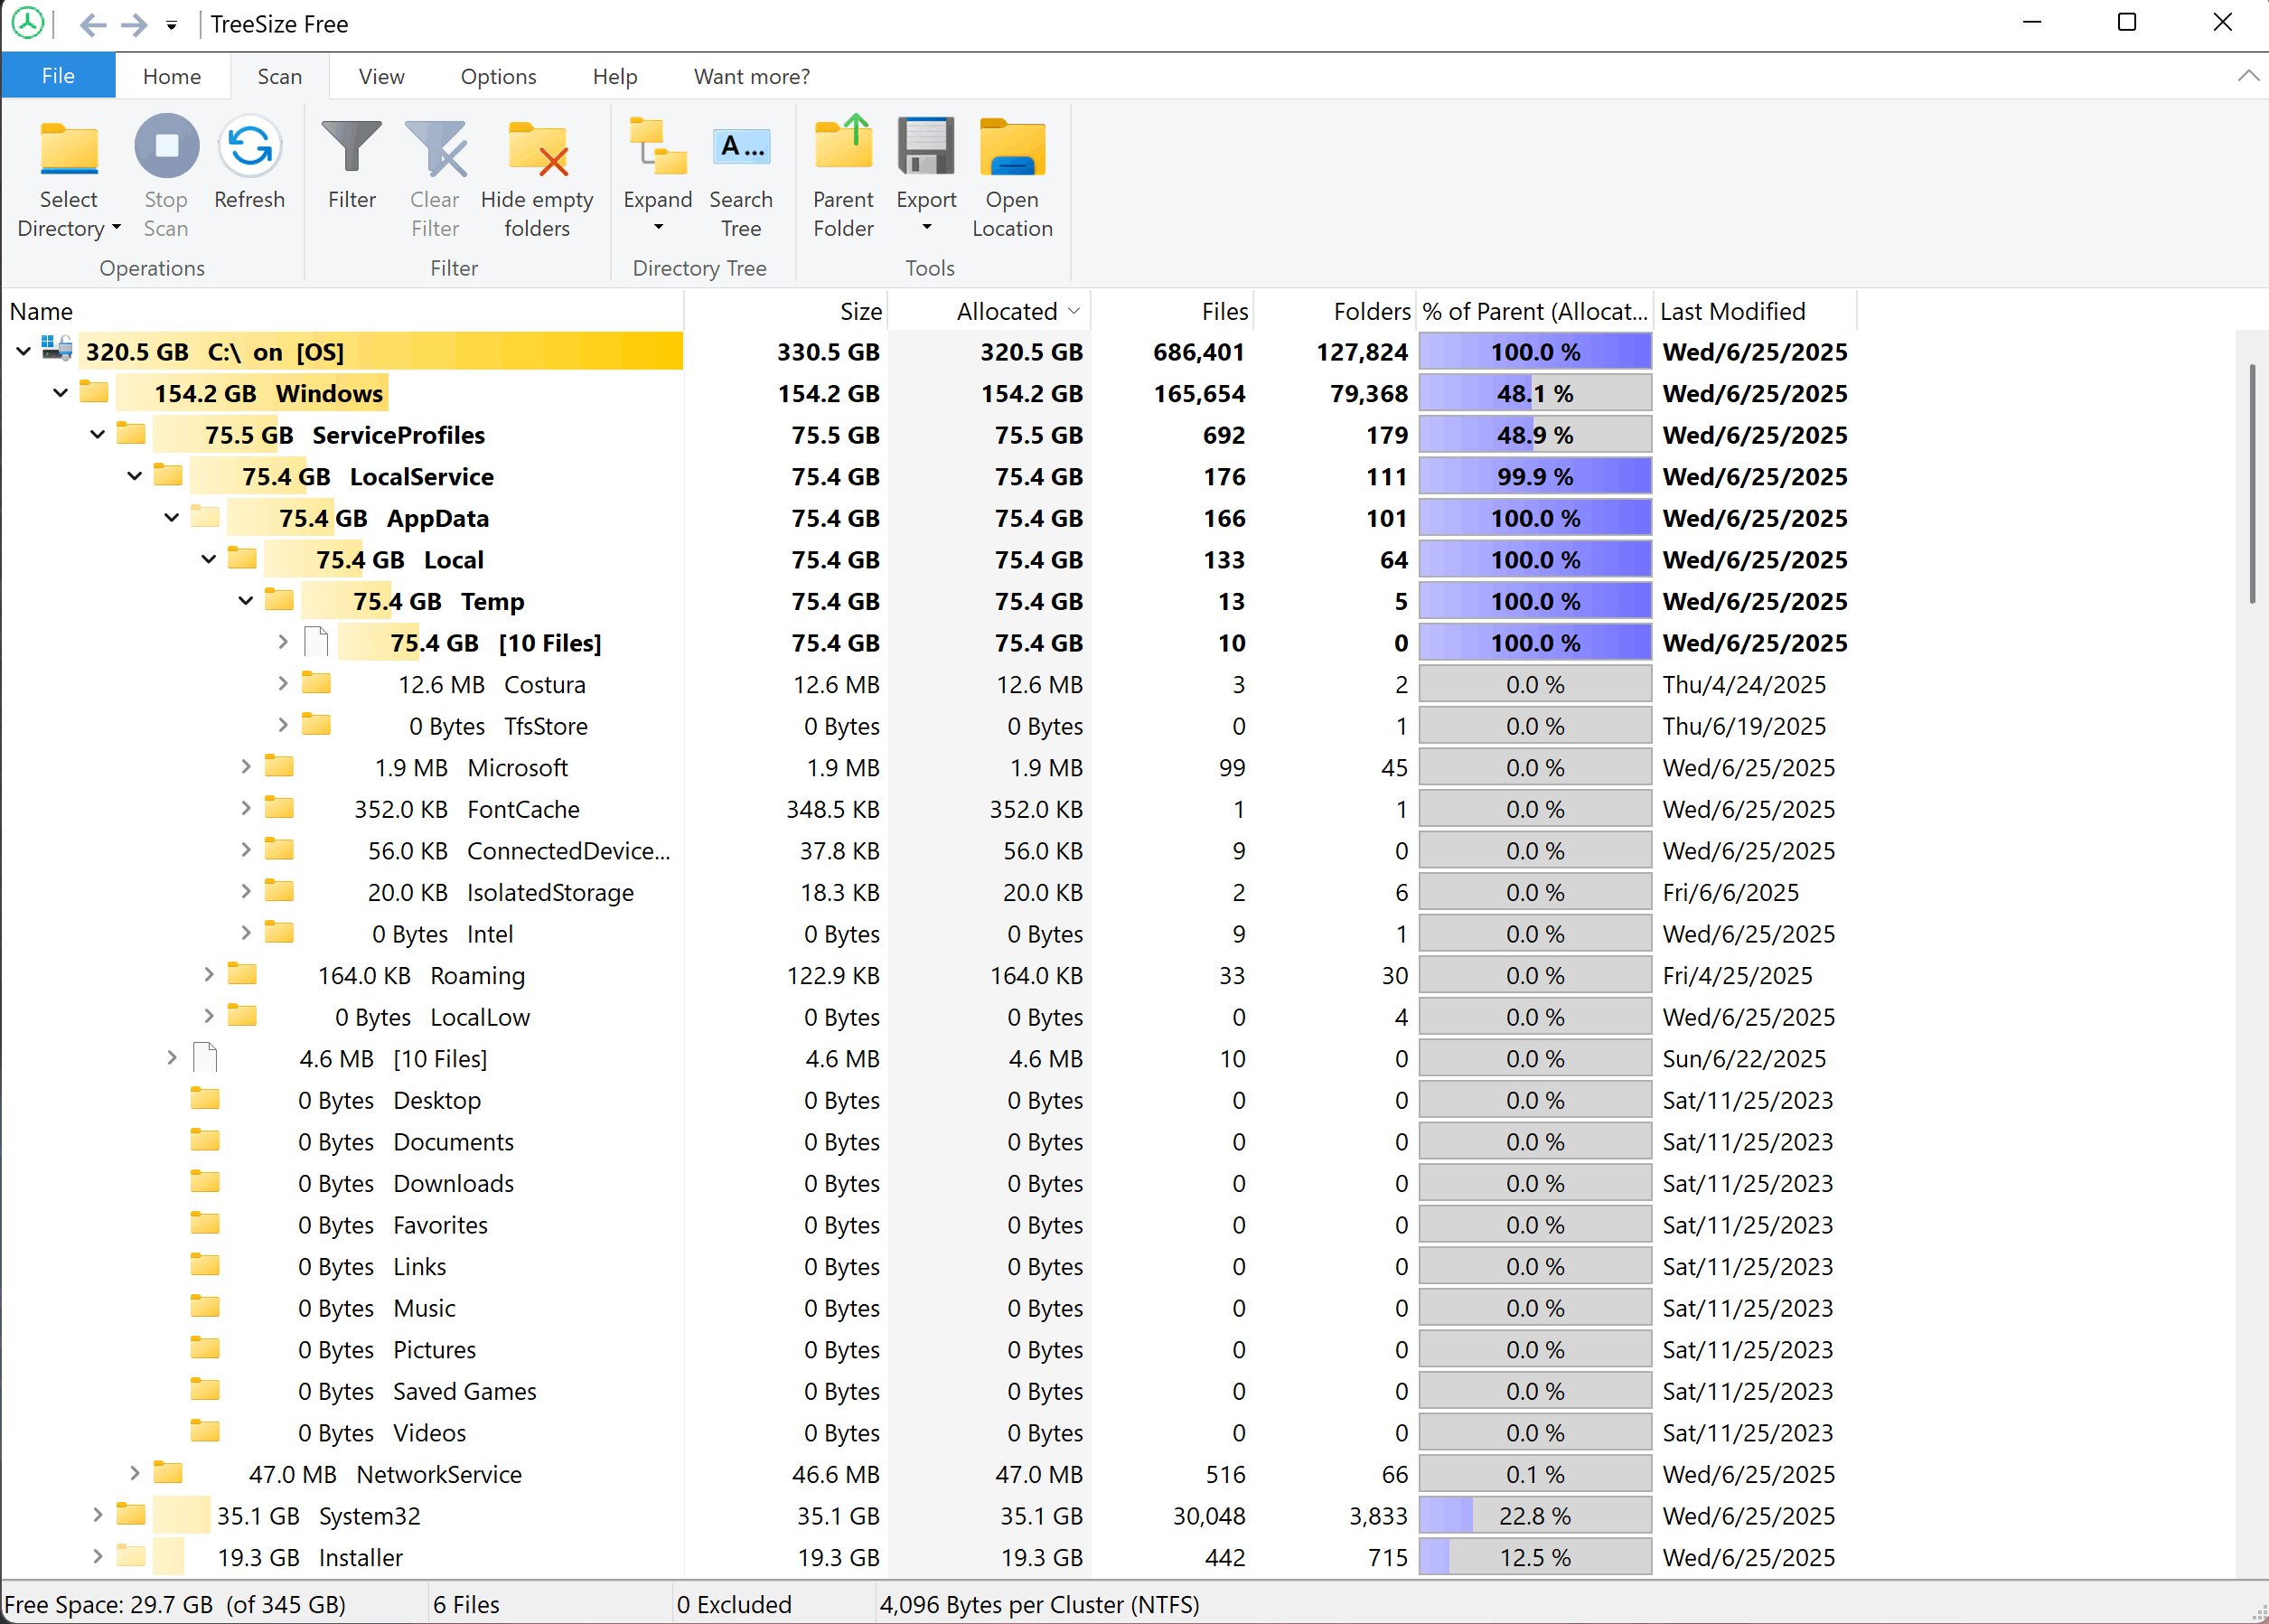Click the back navigation arrow
2269x1624 pixels.
(92, 24)
